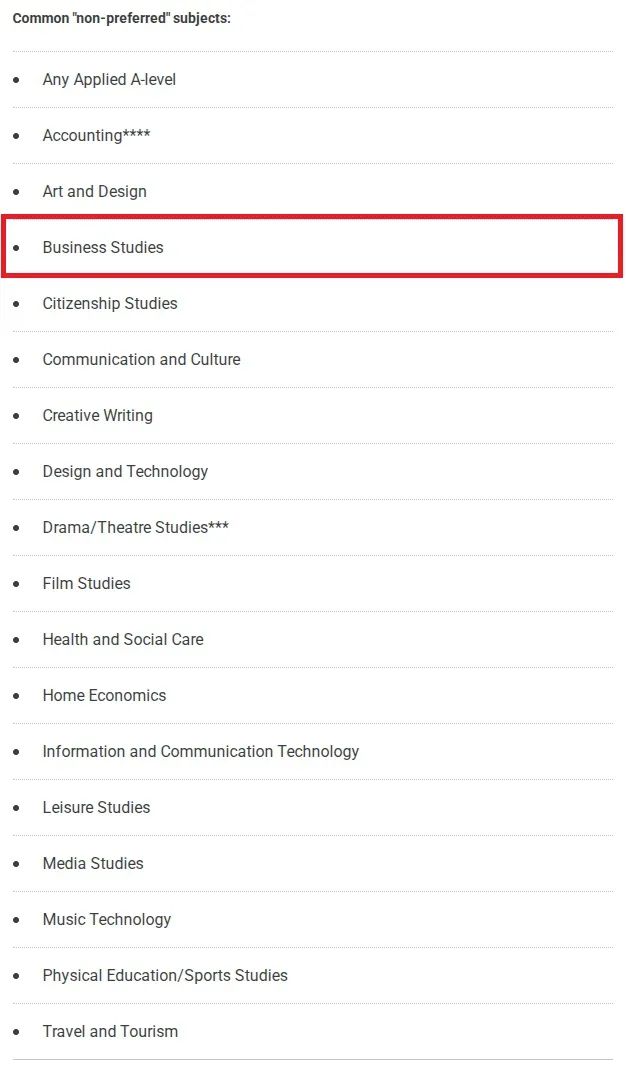Select the 'Design and Technology' entry
Screen dimensions: 626x1066
(x=125, y=471)
